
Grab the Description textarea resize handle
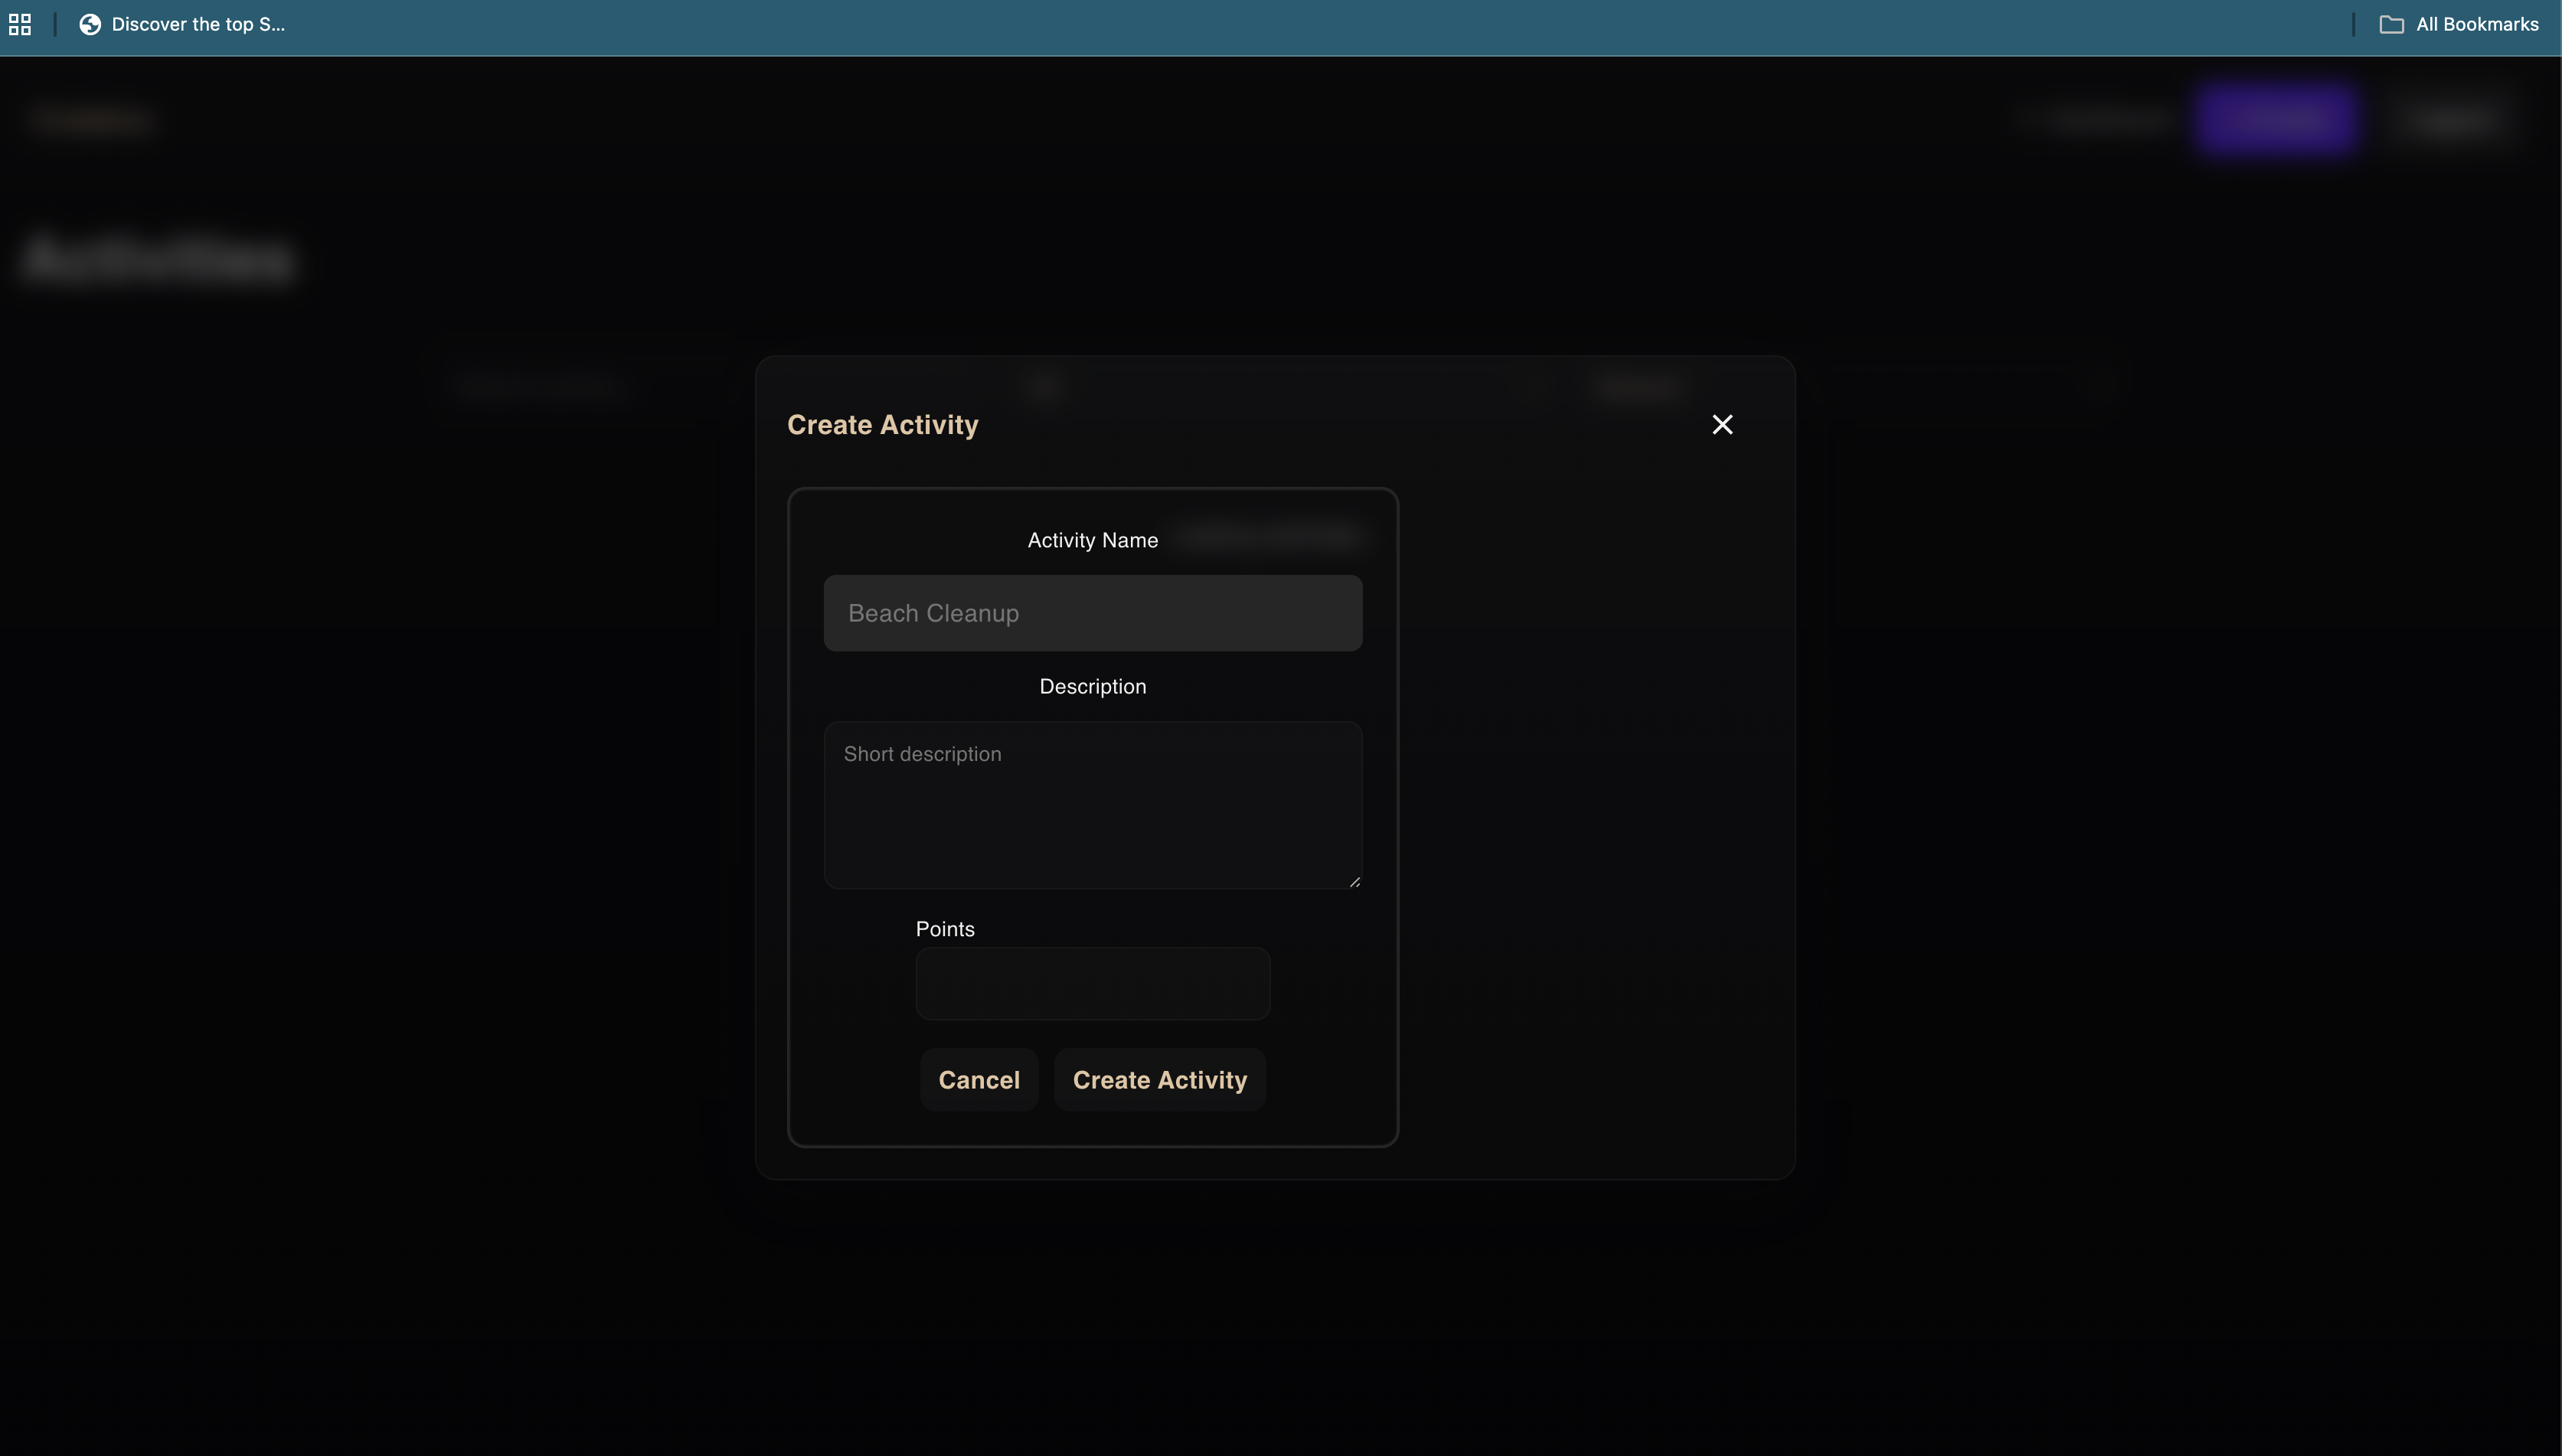point(1354,881)
